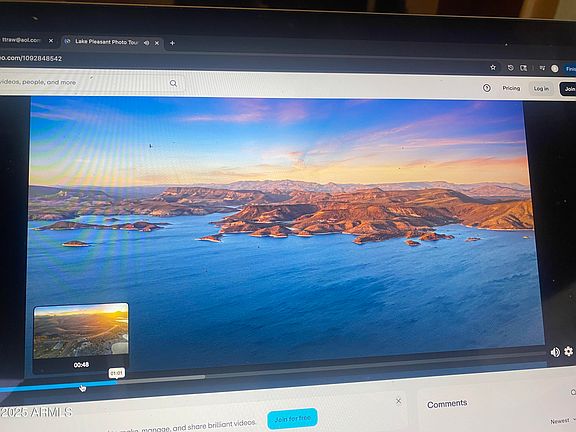Click the Log in button
This screenshot has width=576, height=432.
tap(541, 89)
